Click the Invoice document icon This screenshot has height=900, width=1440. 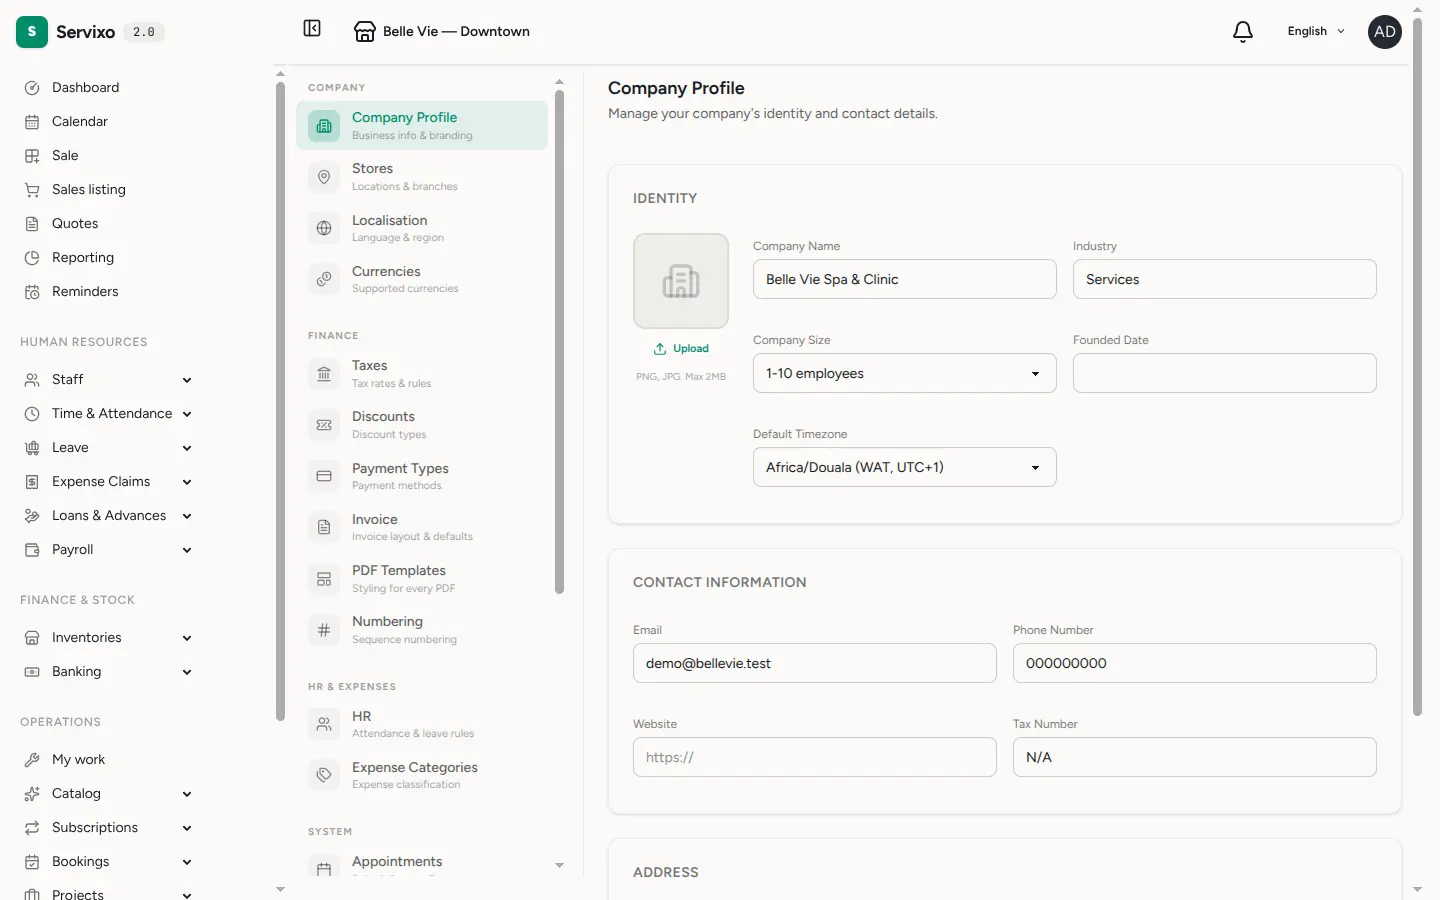(324, 527)
